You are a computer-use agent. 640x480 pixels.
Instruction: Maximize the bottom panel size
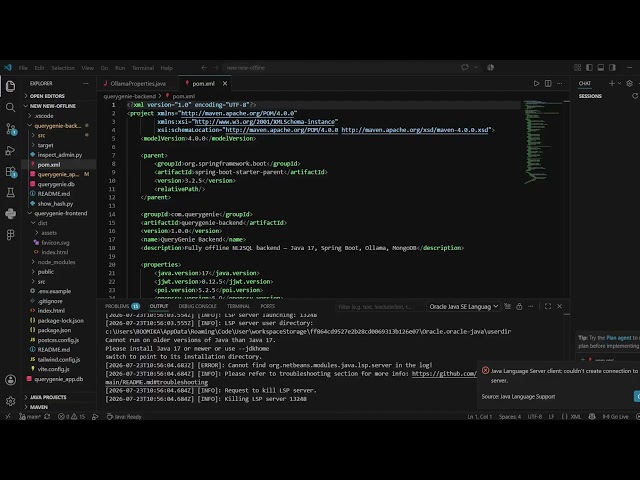click(548, 307)
